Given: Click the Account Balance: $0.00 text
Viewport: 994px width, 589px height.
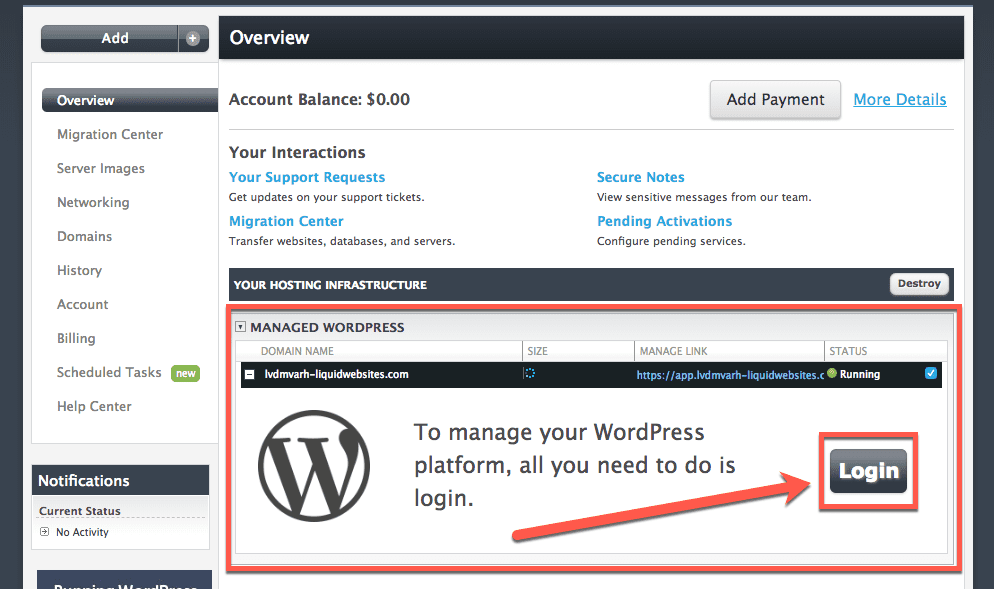Looking at the screenshot, I should (320, 100).
